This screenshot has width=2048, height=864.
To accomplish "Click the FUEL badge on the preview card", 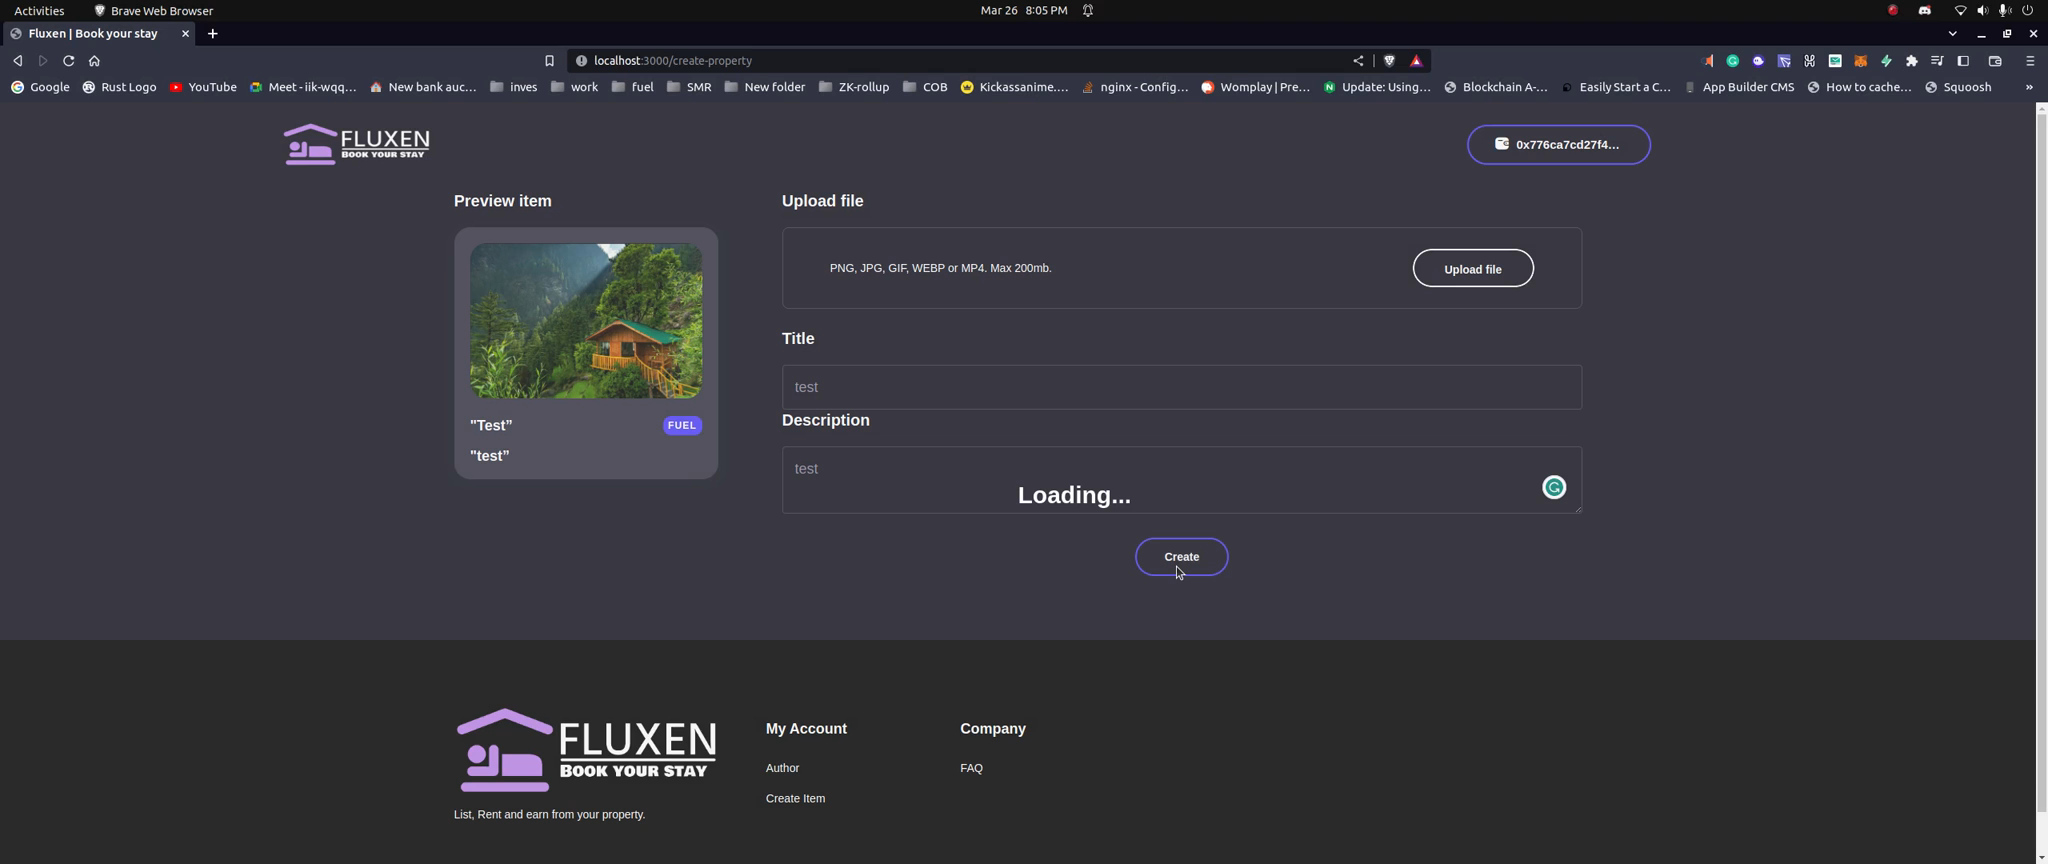I will [x=682, y=425].
